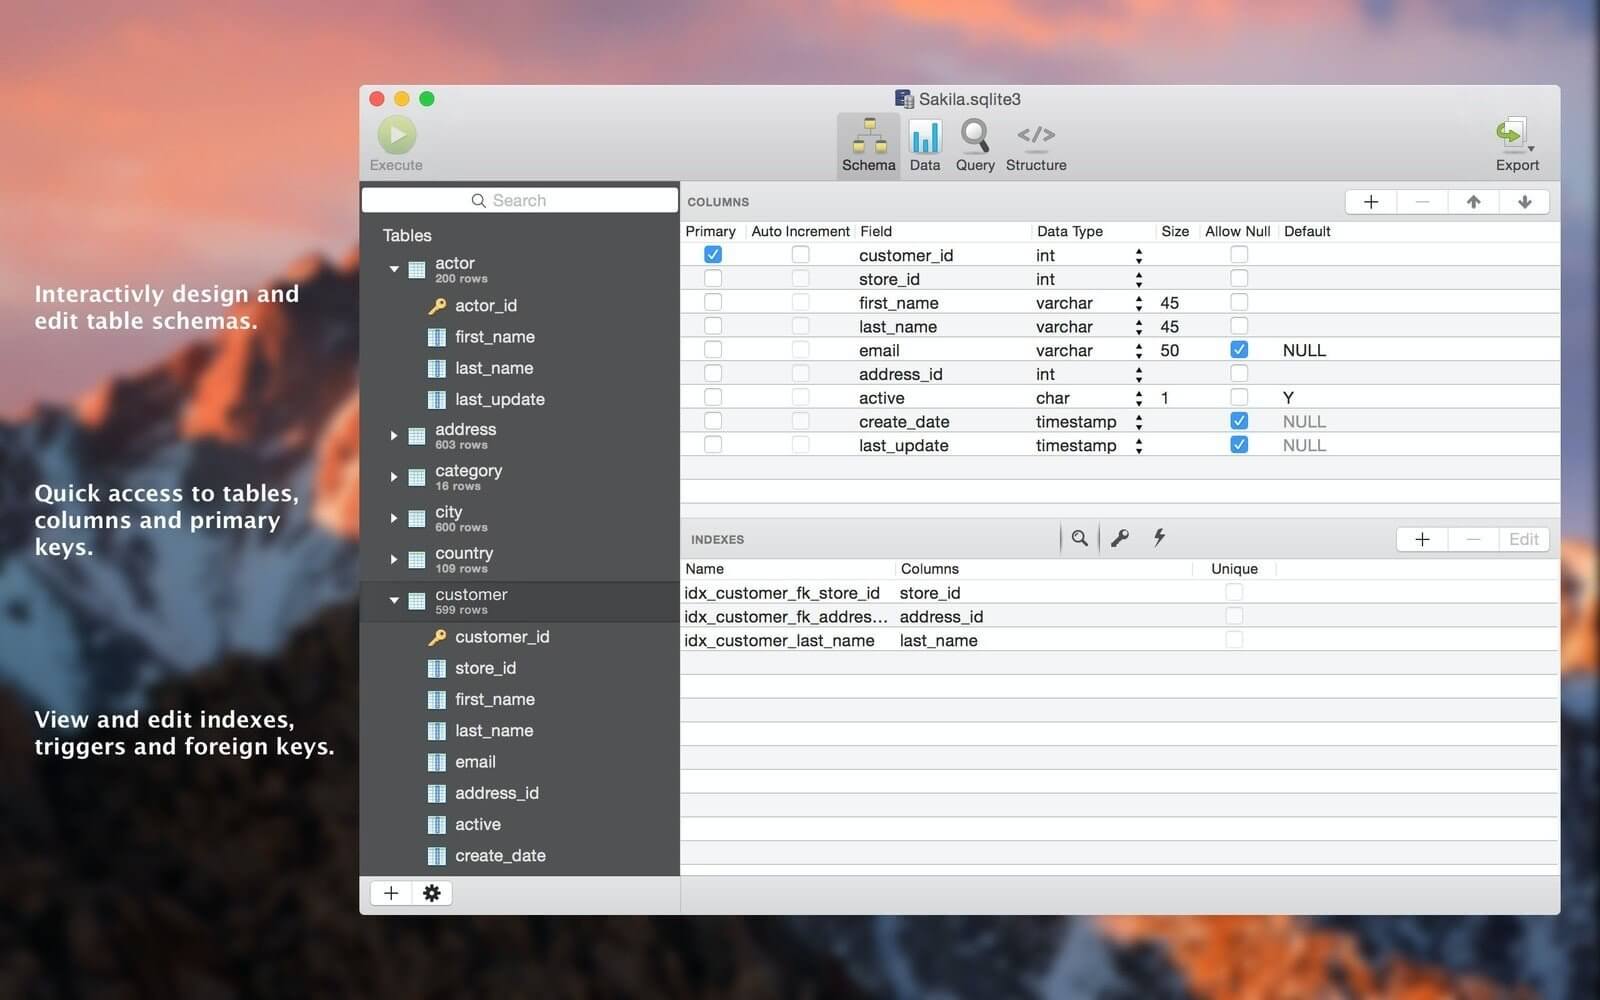Move a column up using the up arrow
Image resolution: width=1600 pixels, height=1000 pixels.
coord(1473,201)
